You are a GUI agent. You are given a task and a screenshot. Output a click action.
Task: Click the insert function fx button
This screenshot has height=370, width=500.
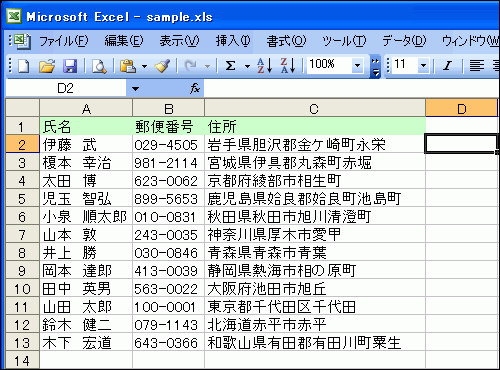(x=195, y=89)
